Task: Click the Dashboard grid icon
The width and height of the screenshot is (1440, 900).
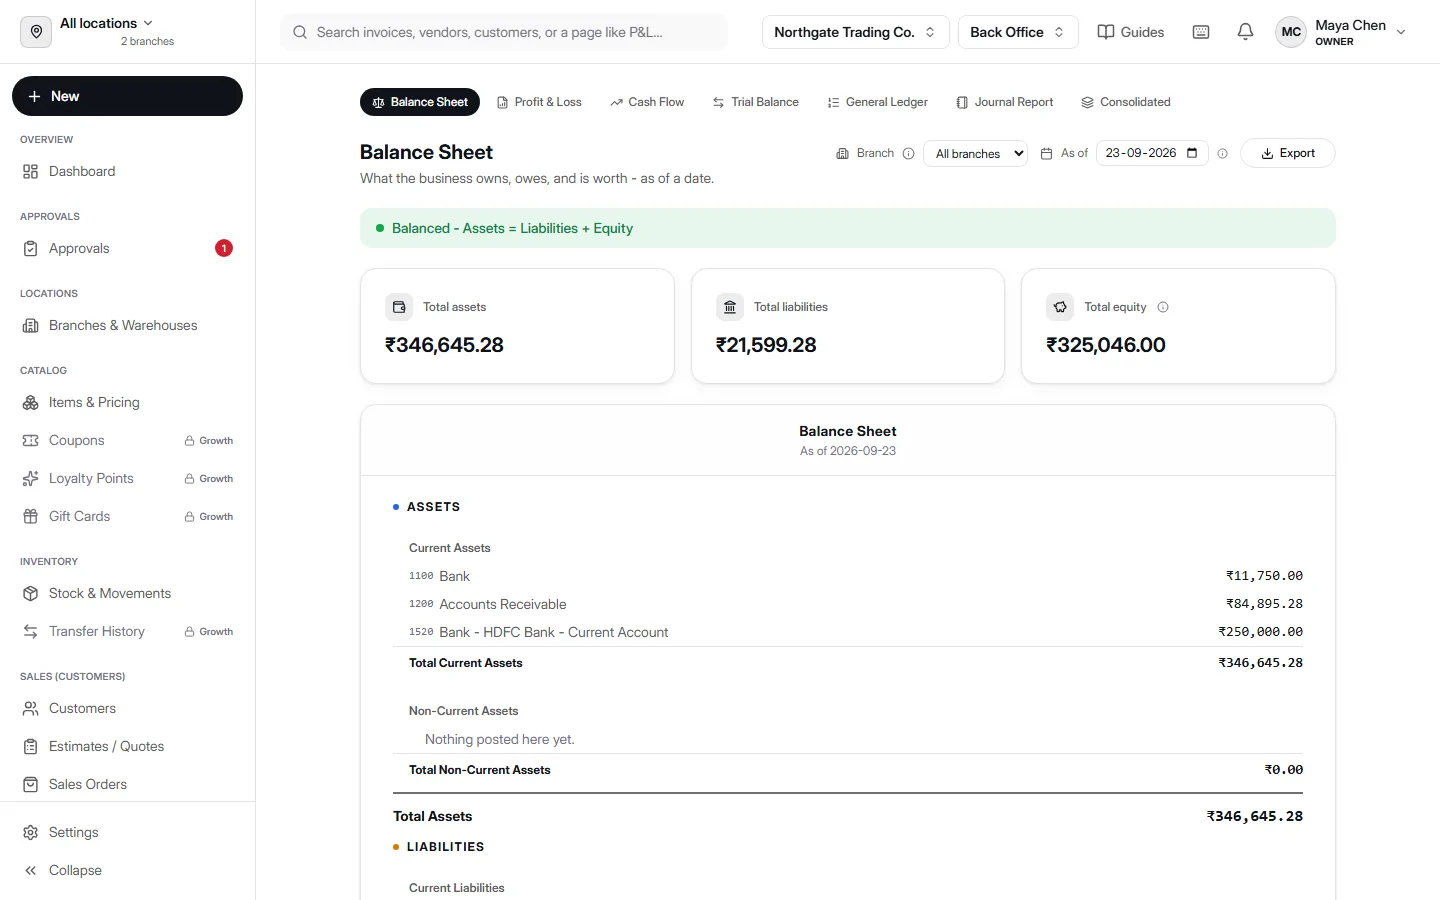Action: (x=31, y=171)
